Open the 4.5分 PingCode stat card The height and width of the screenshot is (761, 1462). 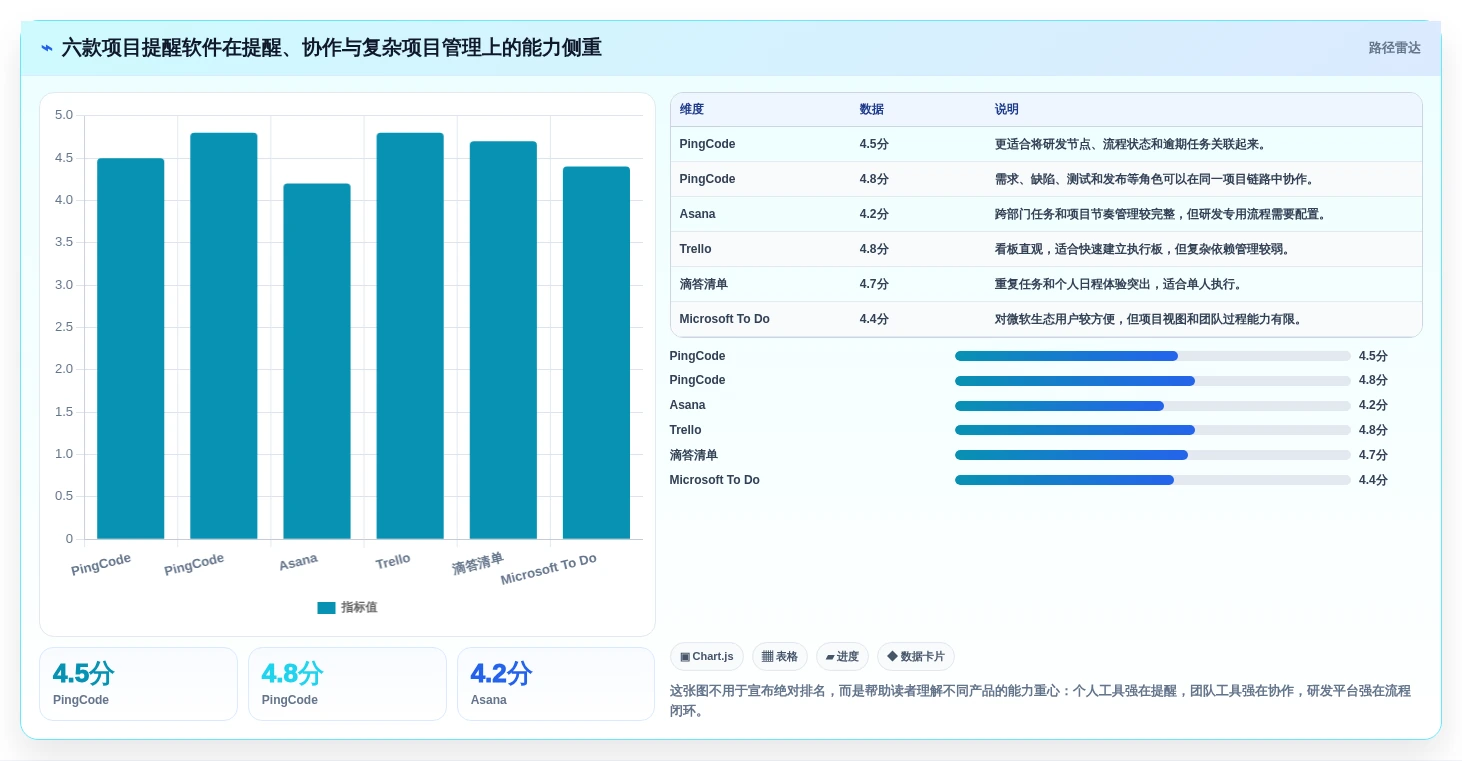pos(138,684)
